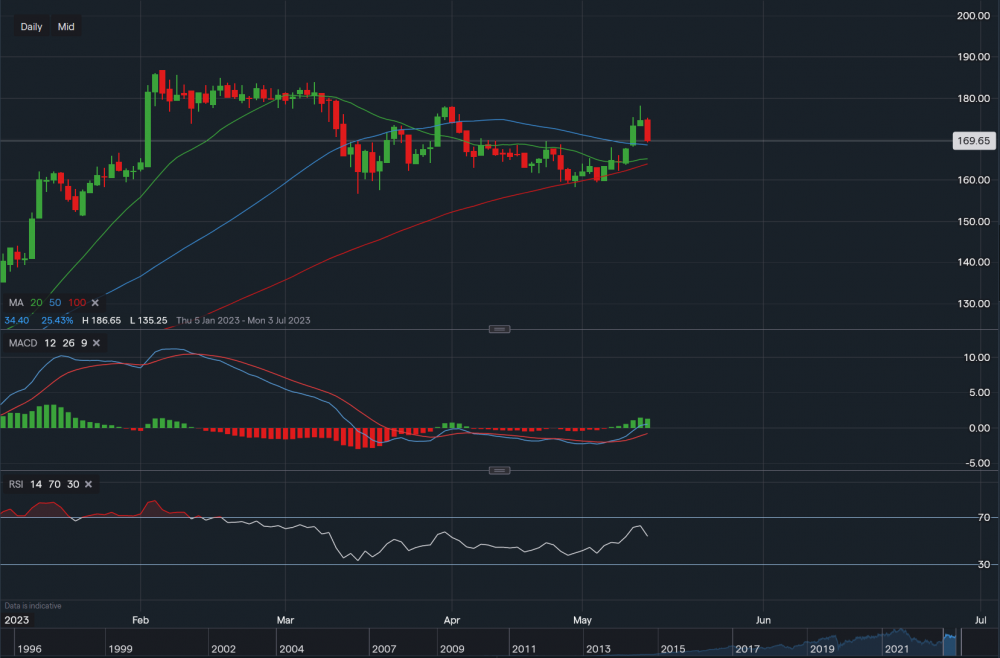The height and width of the screenshot is (658, 1000).
Task: Jump to 2007 in the navigator timeline
Action: click(385, 649)
